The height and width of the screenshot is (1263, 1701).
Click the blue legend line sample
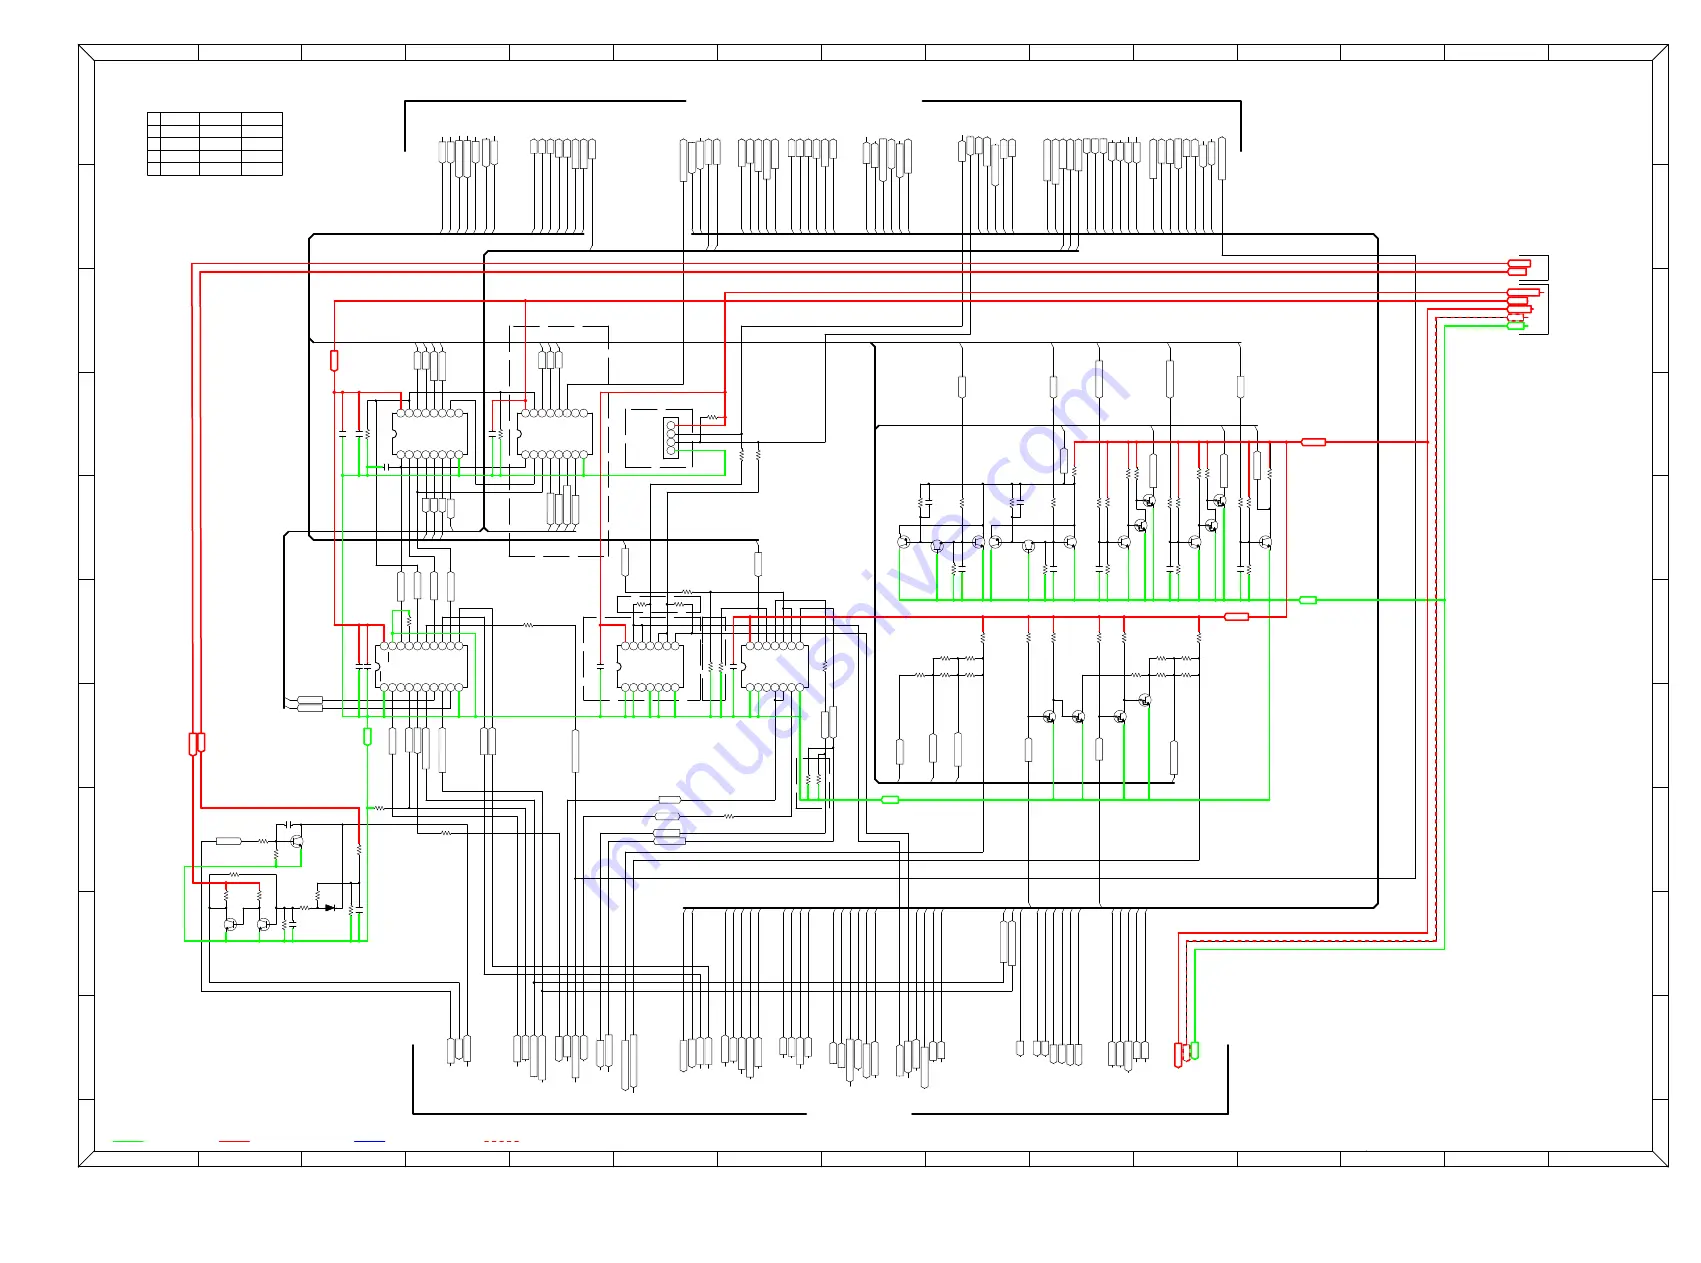(369, 1141)
